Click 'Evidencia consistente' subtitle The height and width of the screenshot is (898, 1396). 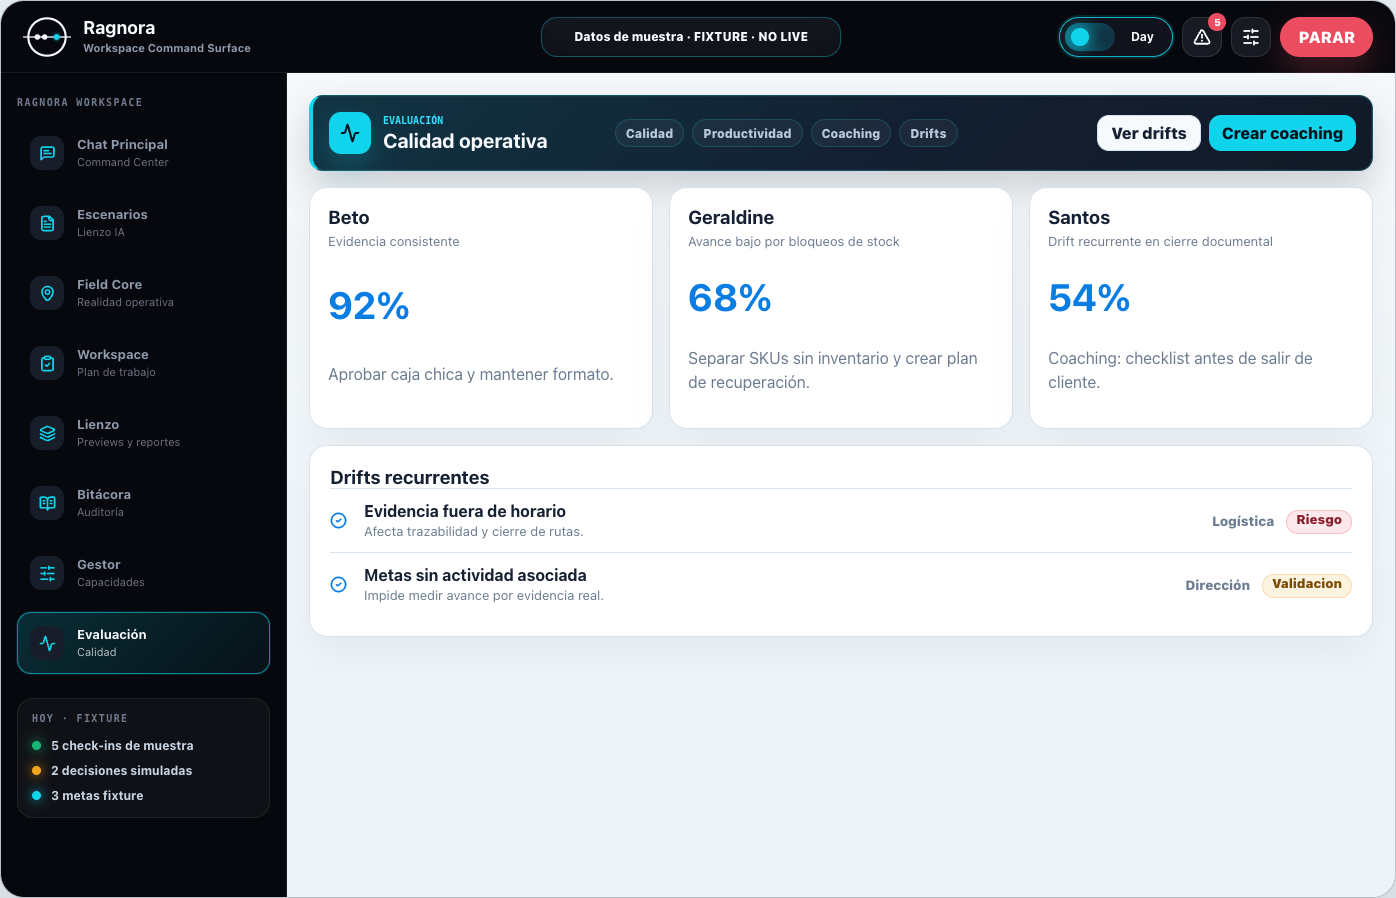[394, 242]
